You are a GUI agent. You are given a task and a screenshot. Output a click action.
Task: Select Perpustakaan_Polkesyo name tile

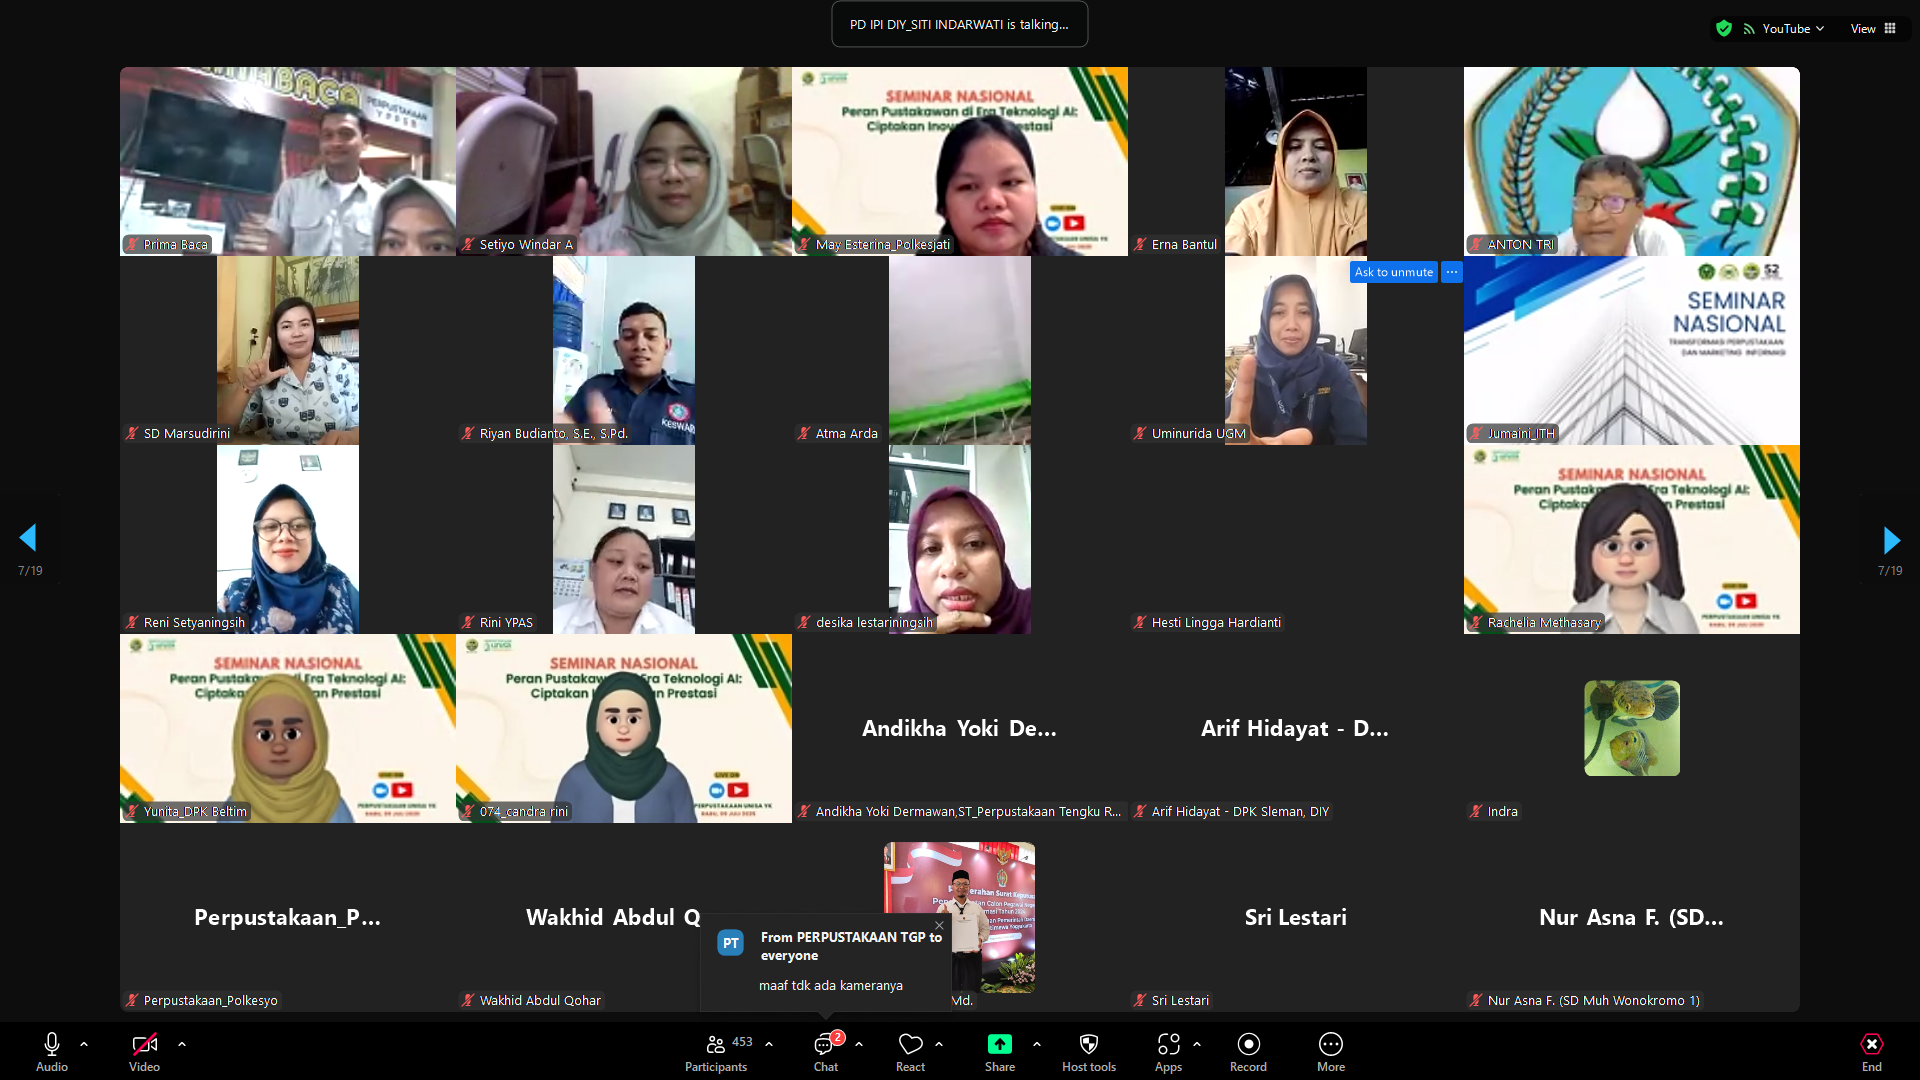(x=288, y=917)
